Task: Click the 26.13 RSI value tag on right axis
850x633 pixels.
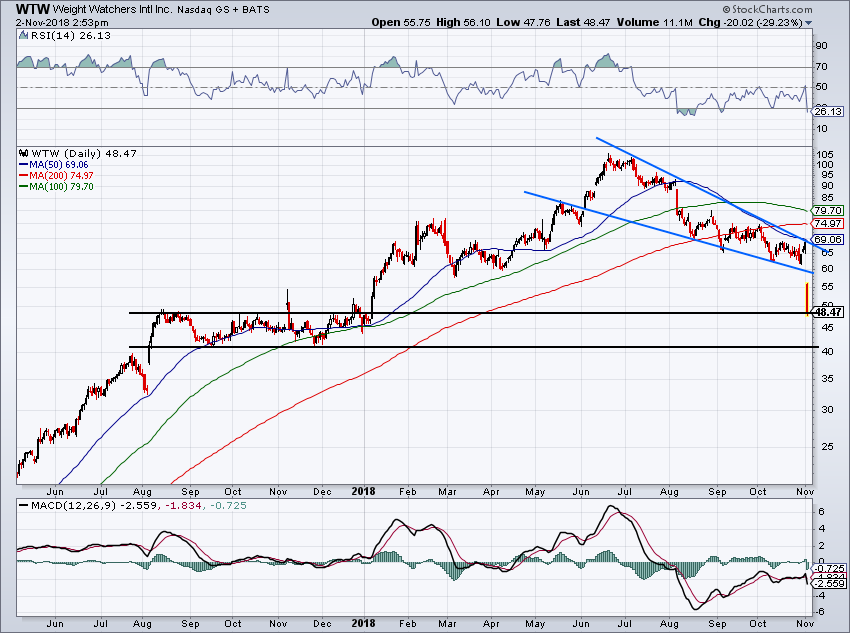Action: (x=828, y=112)
